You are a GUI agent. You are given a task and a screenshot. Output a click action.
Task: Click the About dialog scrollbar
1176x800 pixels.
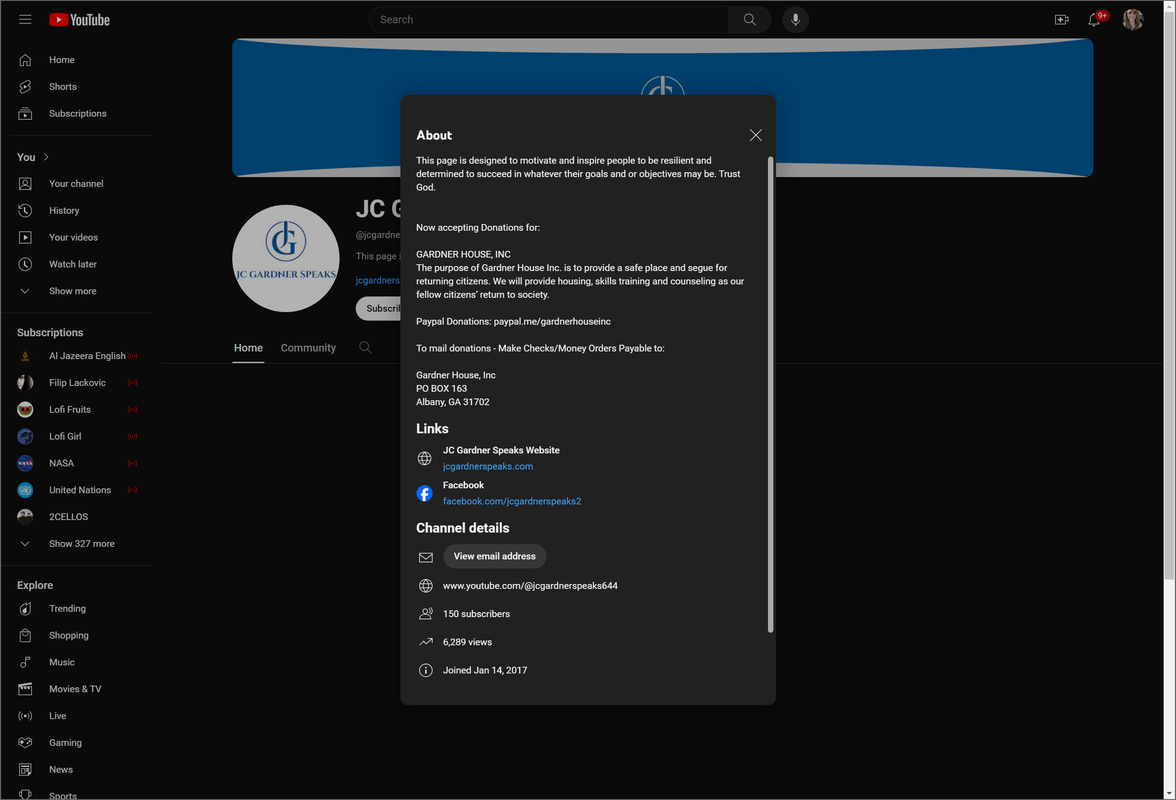[770, 394]
